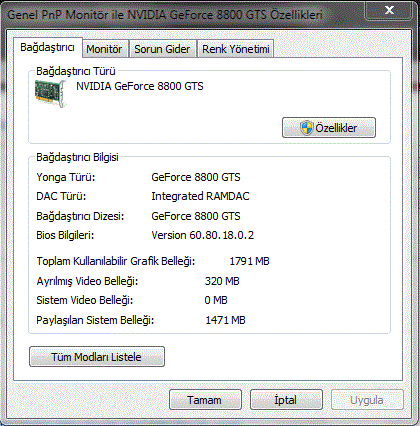Click the Ayrılmış Video Belleği 320 MB value
Viewport: 420px width, 426px height.
[x=222, y=281]
